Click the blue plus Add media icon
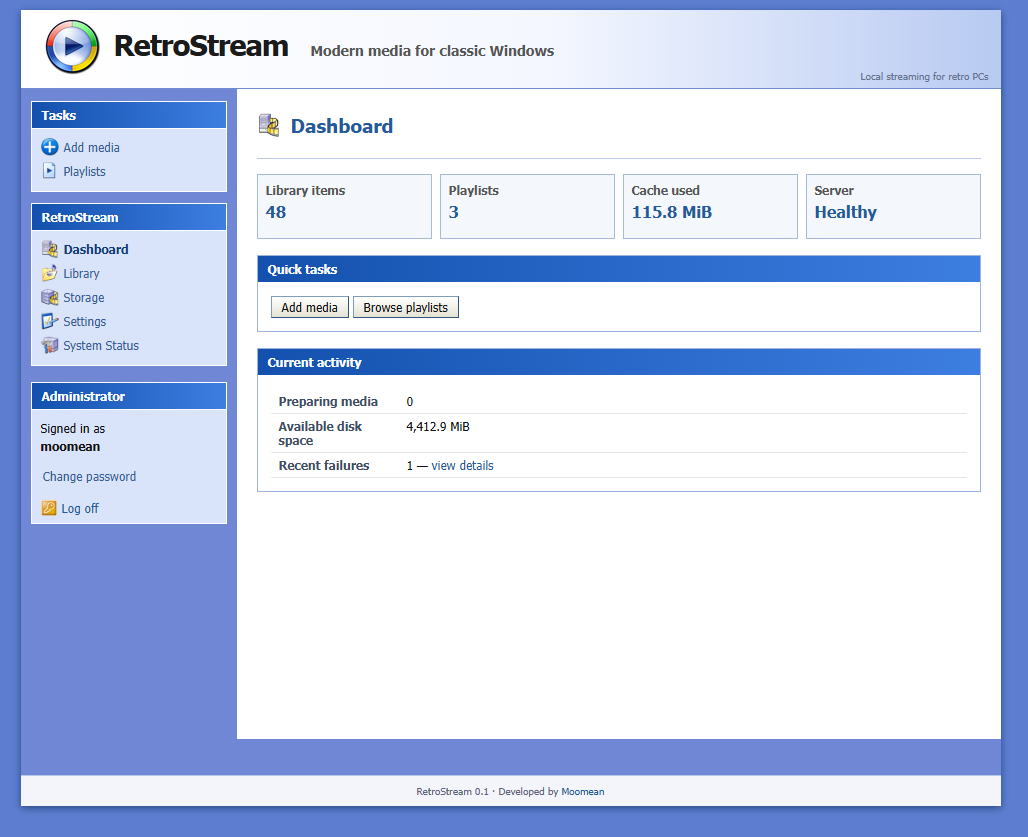 [50, 147]
